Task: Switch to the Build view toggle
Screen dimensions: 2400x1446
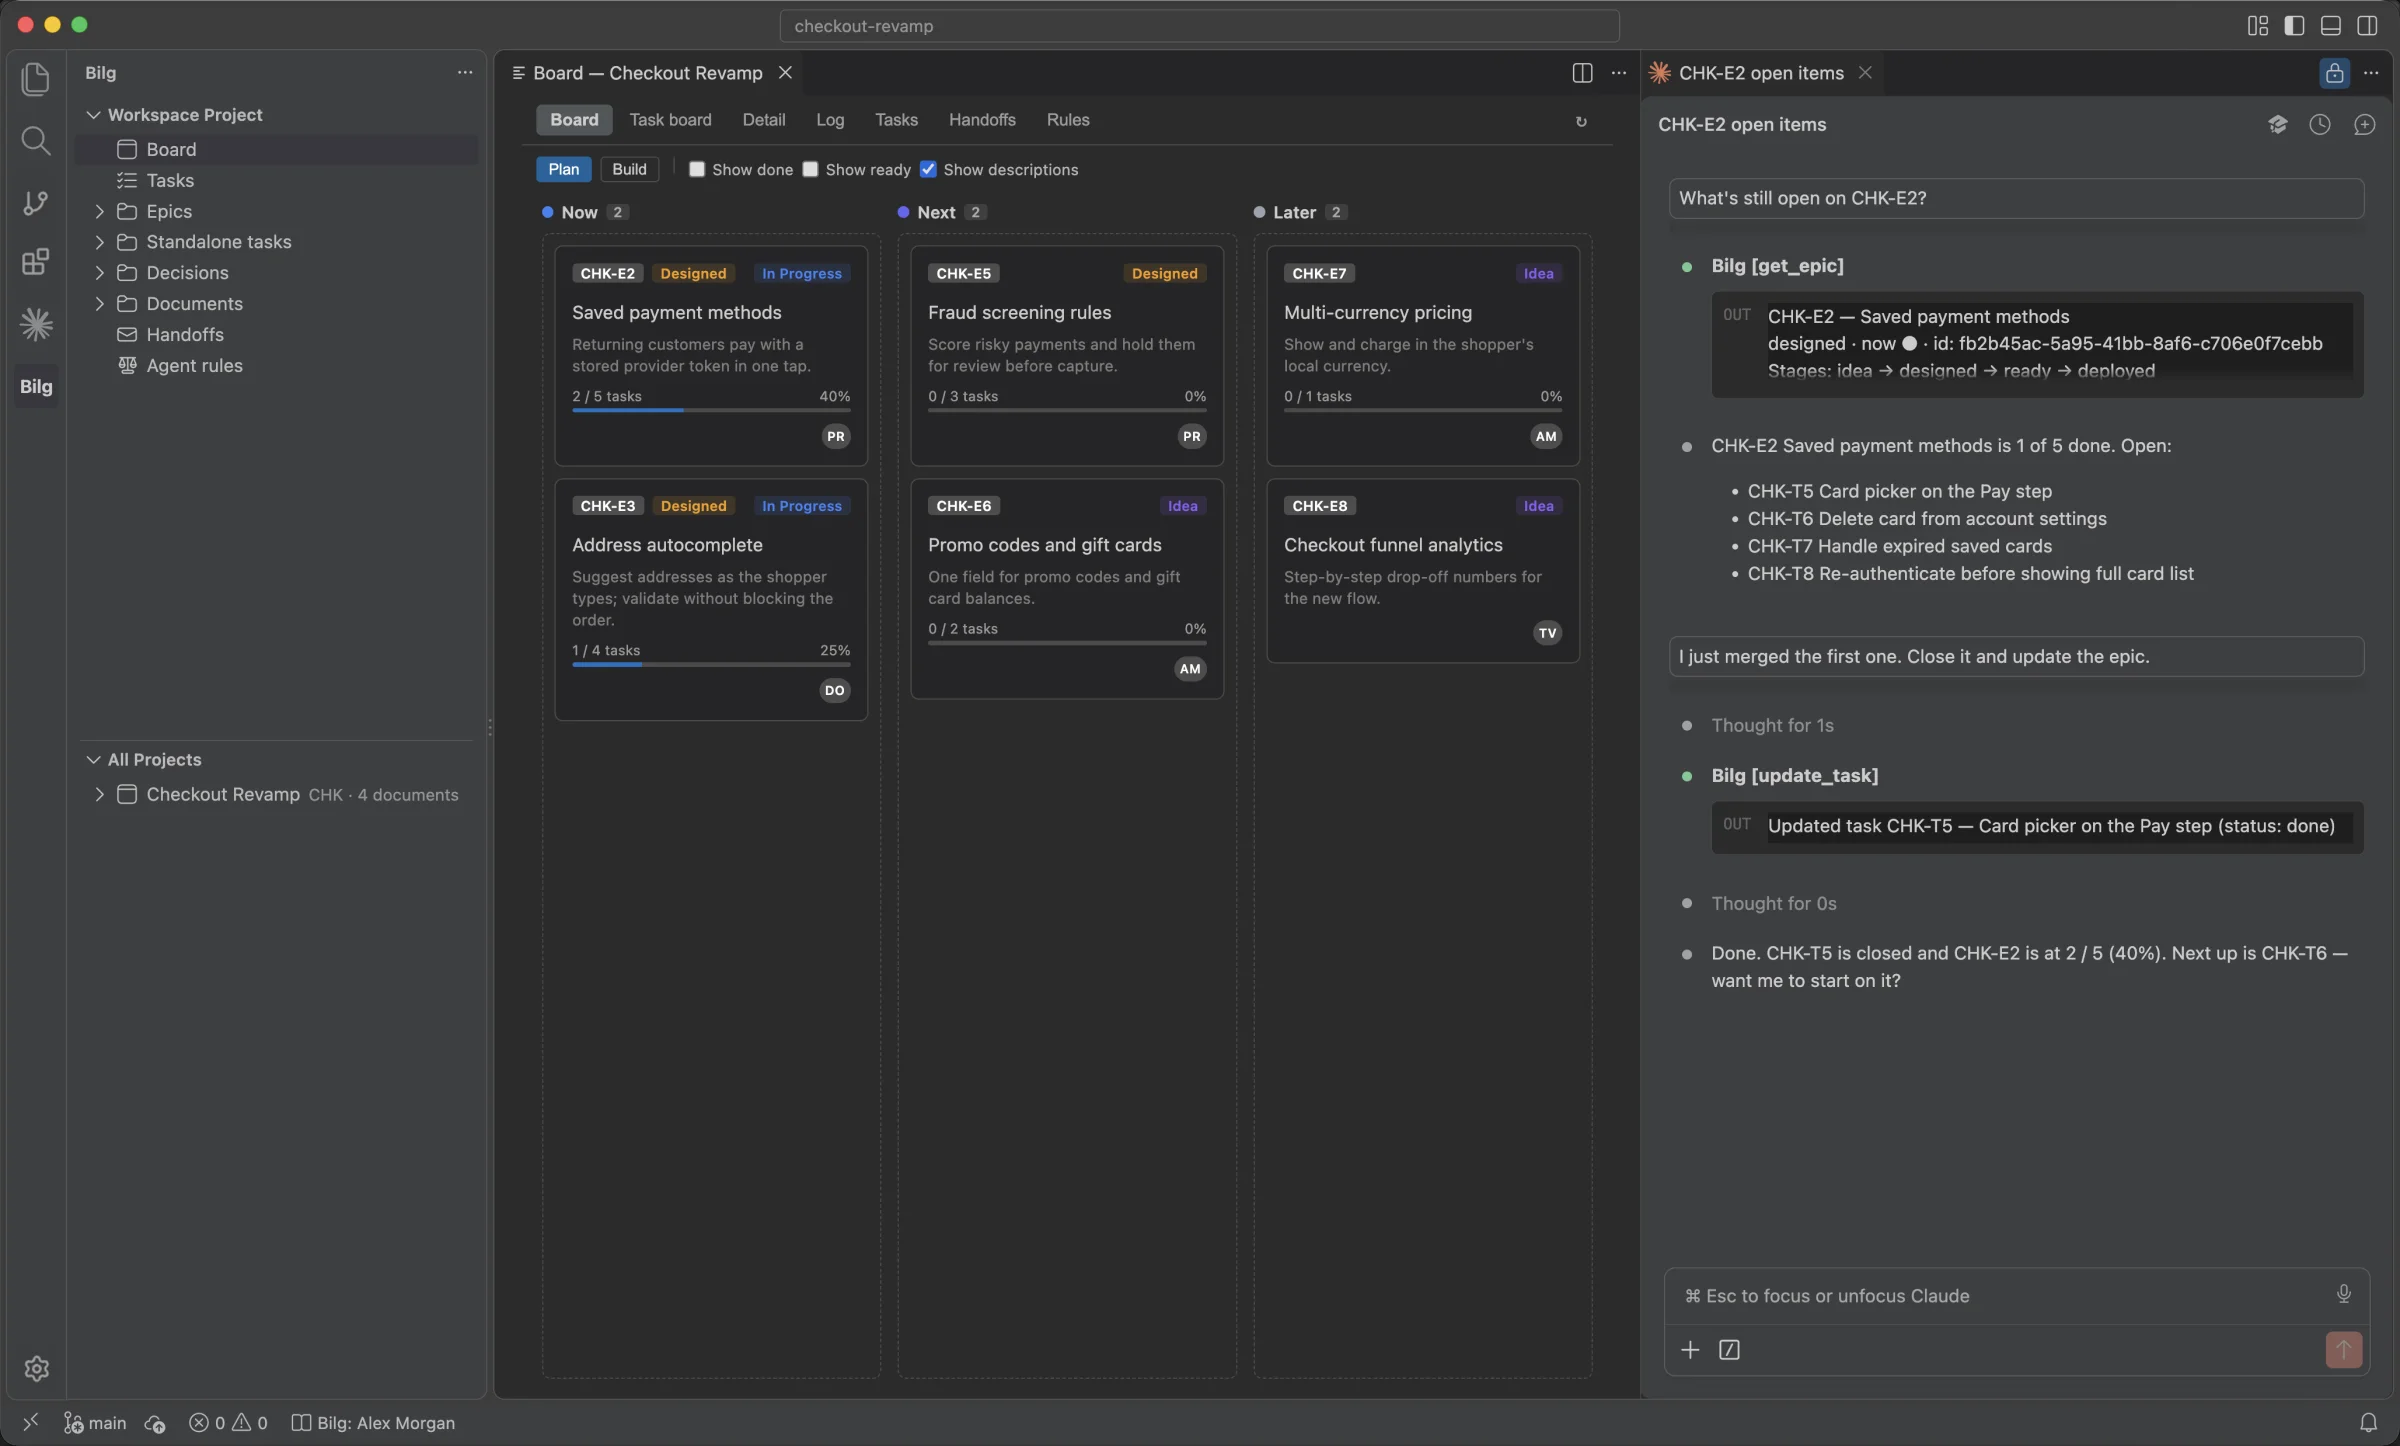Action: tap(629, 169)
